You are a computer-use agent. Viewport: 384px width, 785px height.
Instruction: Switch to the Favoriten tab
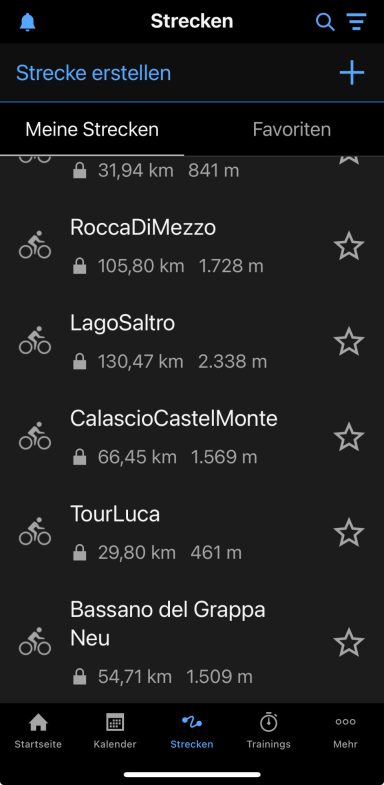[x=291, y=130]
